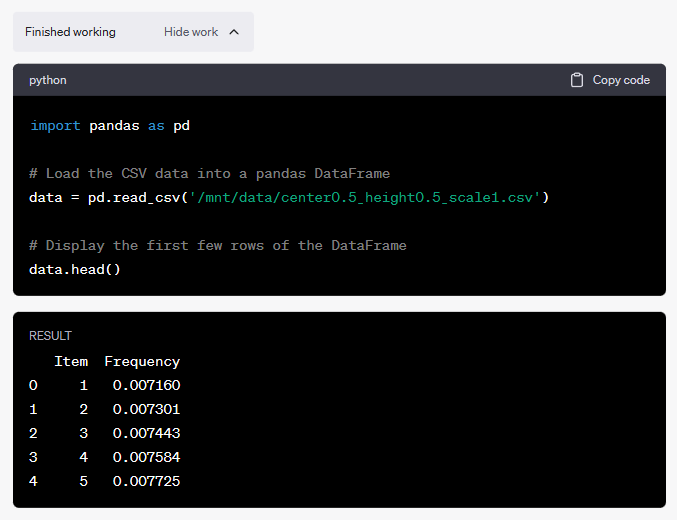Collapse work using the upward chevron
Screen dimensions: 677x520
click(x=234, y=32)
